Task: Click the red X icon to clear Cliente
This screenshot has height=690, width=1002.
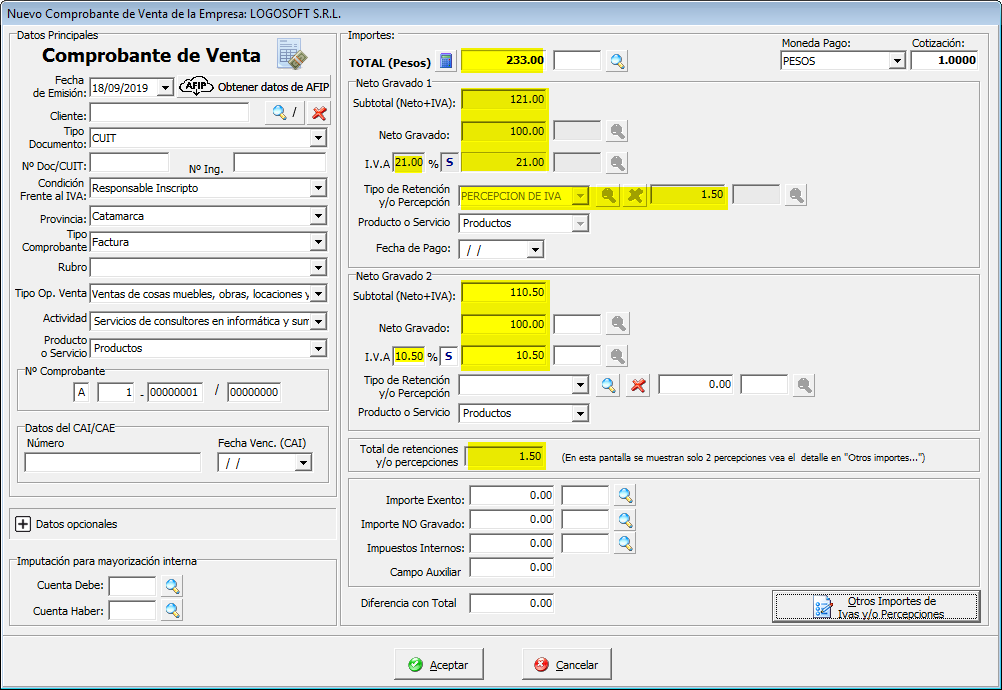Action: point(319,113)
